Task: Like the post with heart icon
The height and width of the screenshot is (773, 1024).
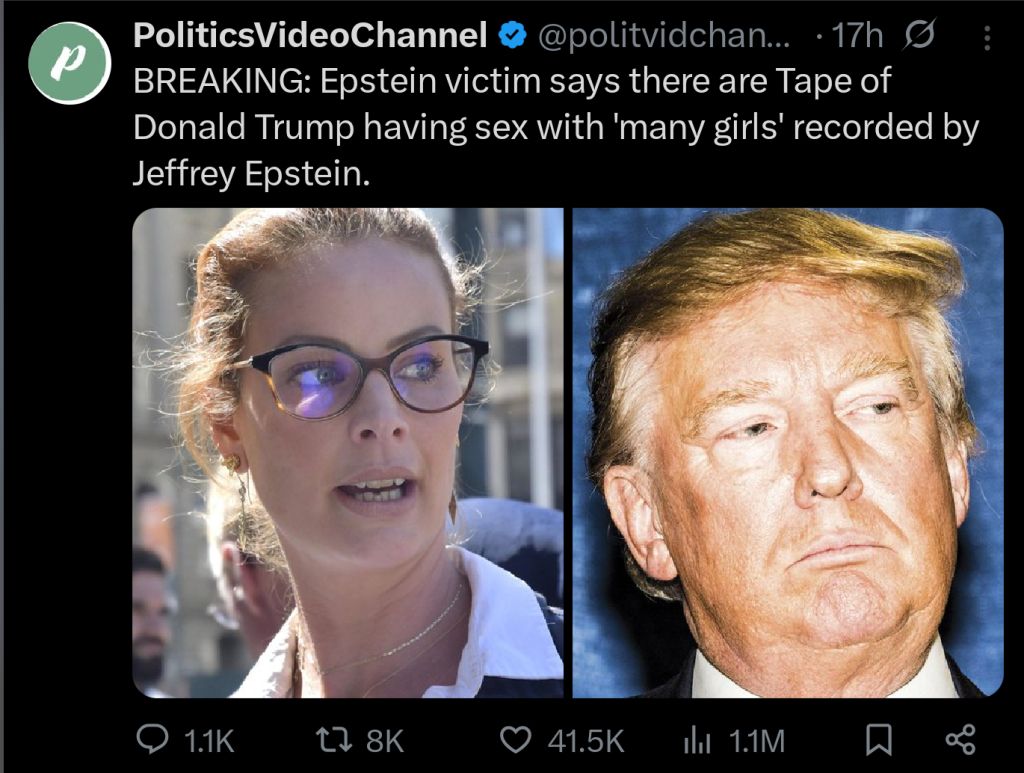Action: pos(515,740)
